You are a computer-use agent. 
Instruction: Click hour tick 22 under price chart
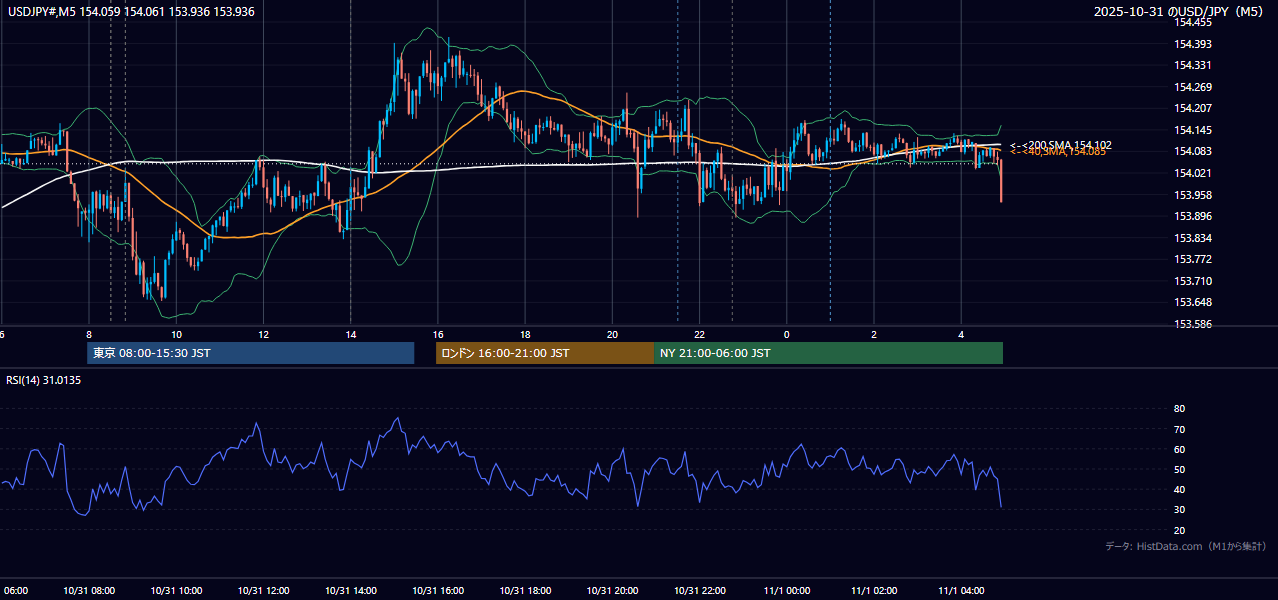[x=700, y=334]
